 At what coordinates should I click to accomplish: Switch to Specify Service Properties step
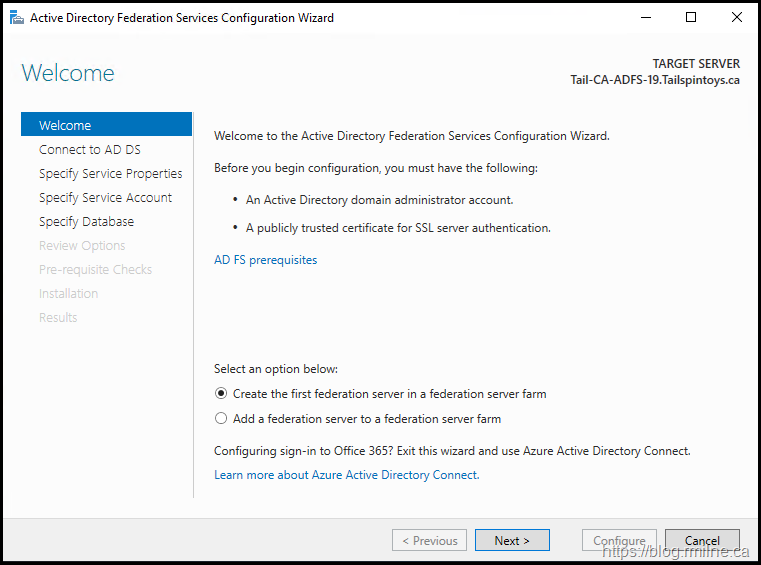[x=110, y=173]
